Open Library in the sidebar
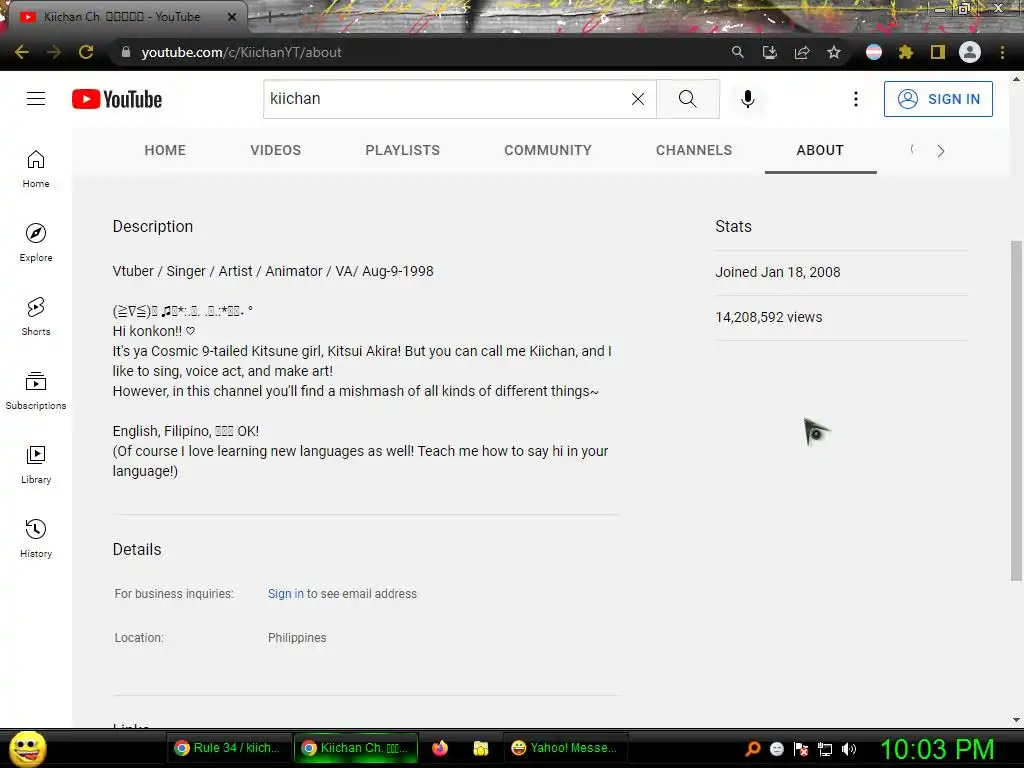This screenshot has width=1024, height=768. [x=36, y=464]
